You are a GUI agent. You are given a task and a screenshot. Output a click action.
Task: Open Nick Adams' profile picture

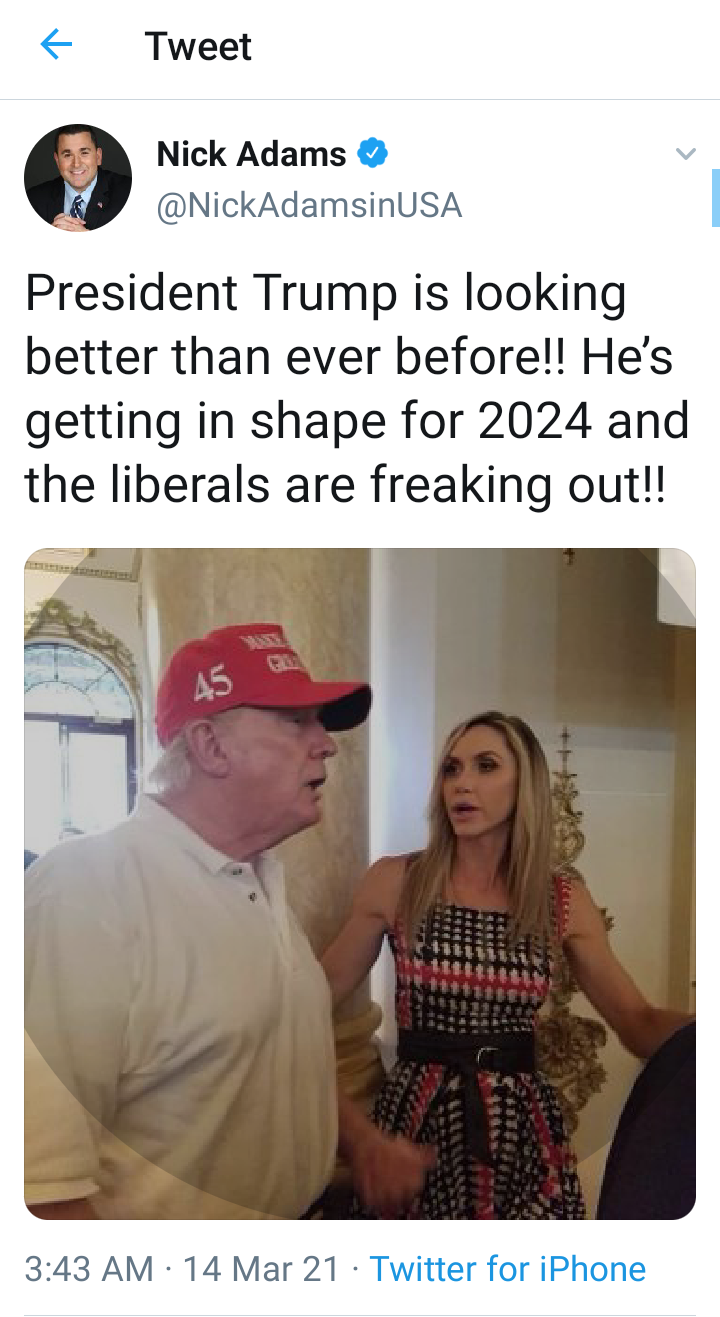point(78,178)
